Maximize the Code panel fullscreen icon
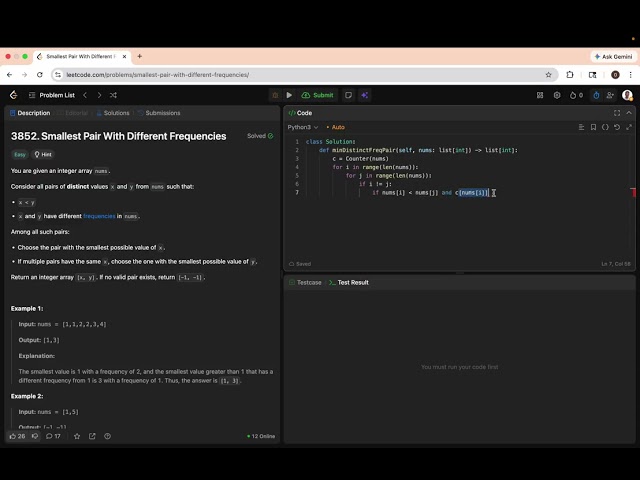 pyautogui.click(x=617, y=113)
